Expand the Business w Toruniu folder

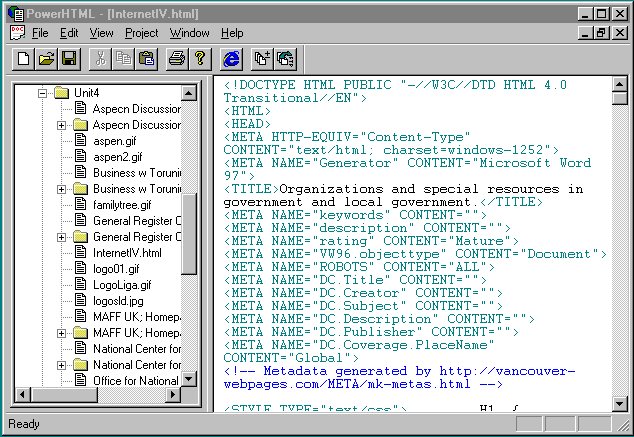pyautogui.click(x=61, y=189)
